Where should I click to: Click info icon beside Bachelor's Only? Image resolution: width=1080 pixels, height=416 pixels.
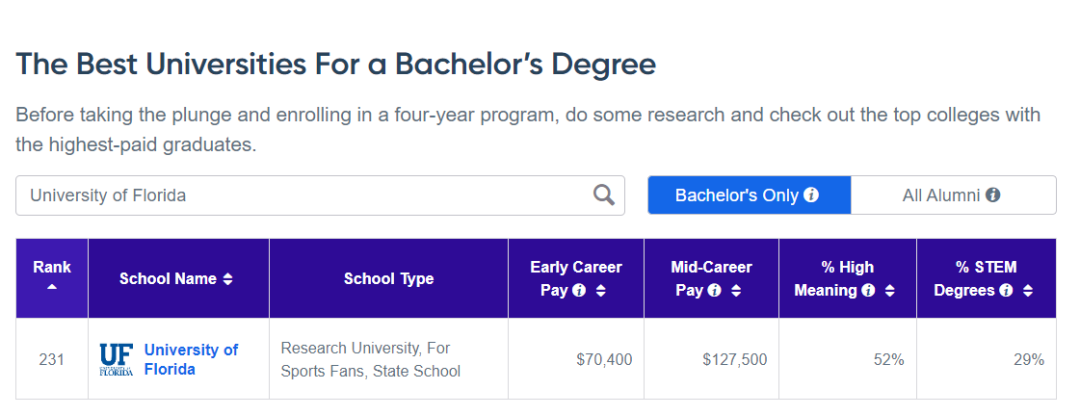[x=811, y=195]
